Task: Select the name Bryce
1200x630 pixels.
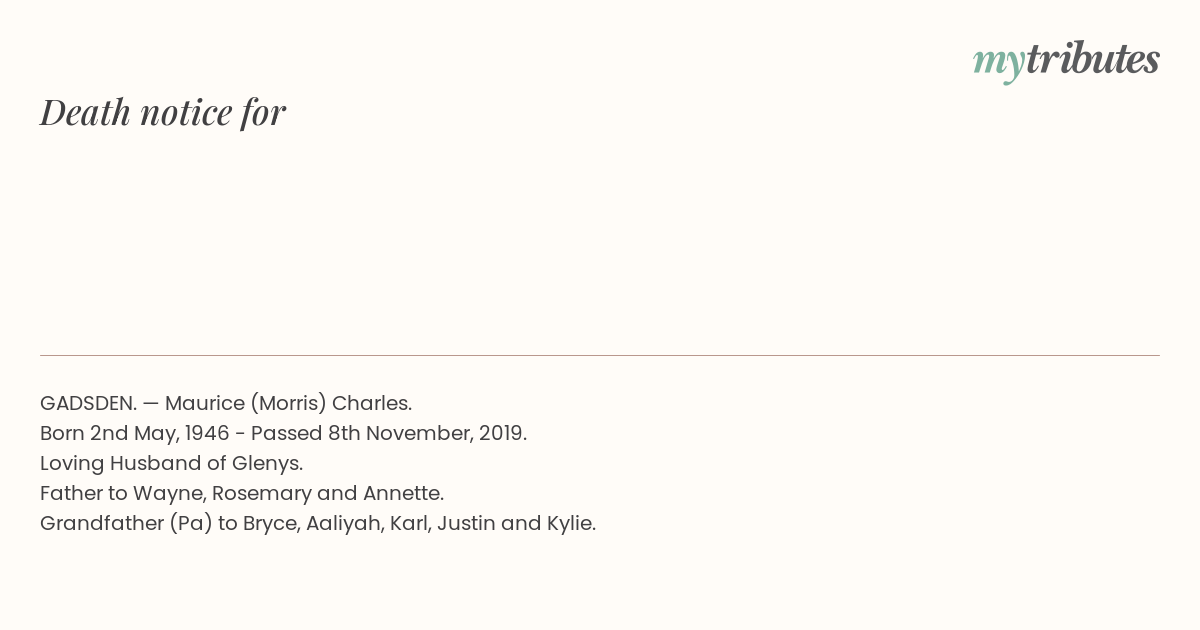Action: [270, 524]
